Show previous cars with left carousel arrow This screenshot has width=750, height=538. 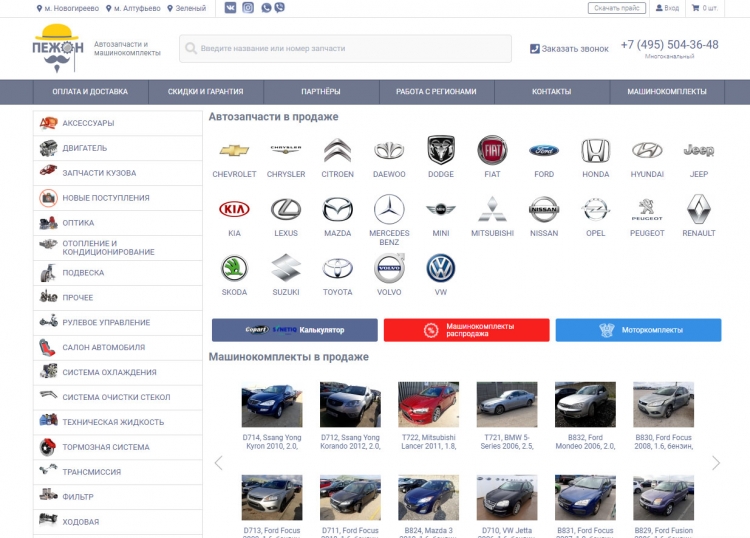tap(219, 463)
